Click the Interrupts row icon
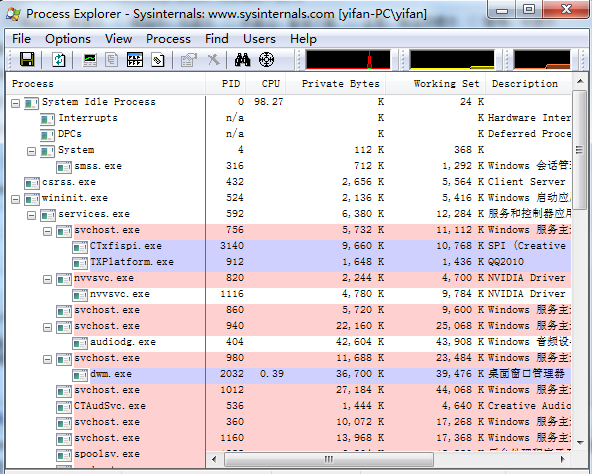This screenshot has width=592, height=474. point(48,119)
